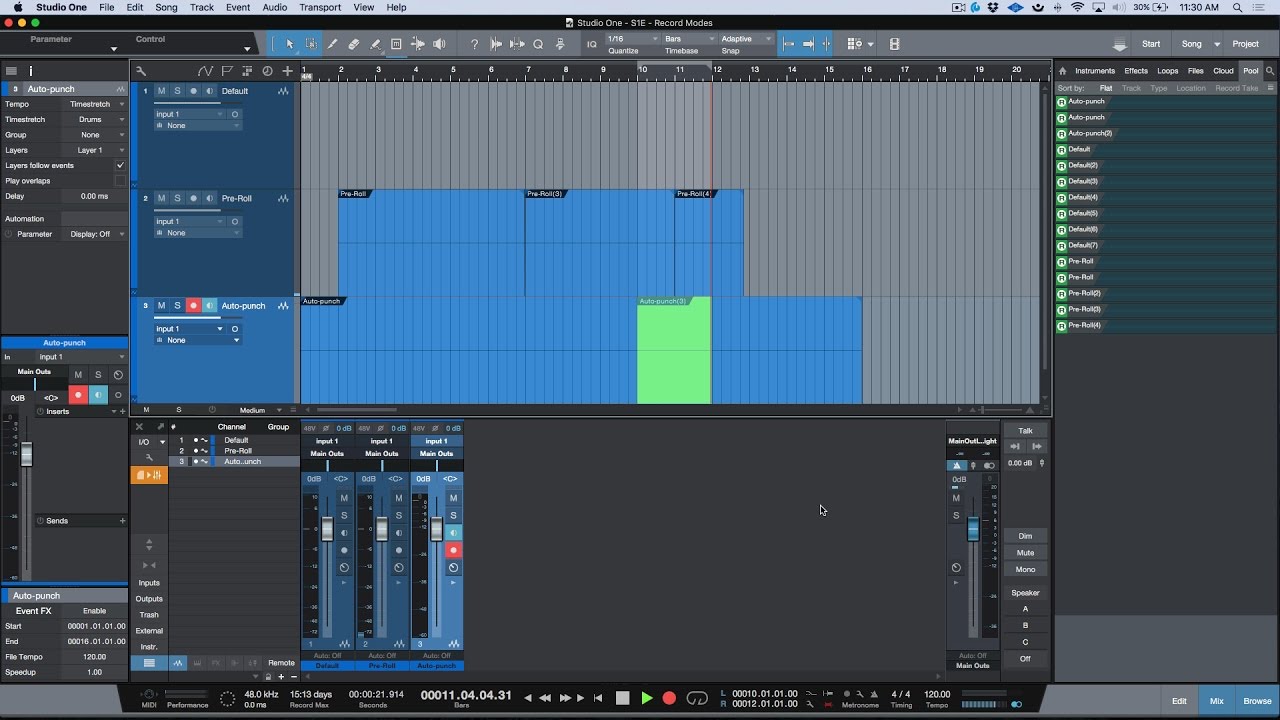Click the Rewind transport button
Image resolution: width=1280 pixels, height=720 pixels.
[x=545, y=698]
